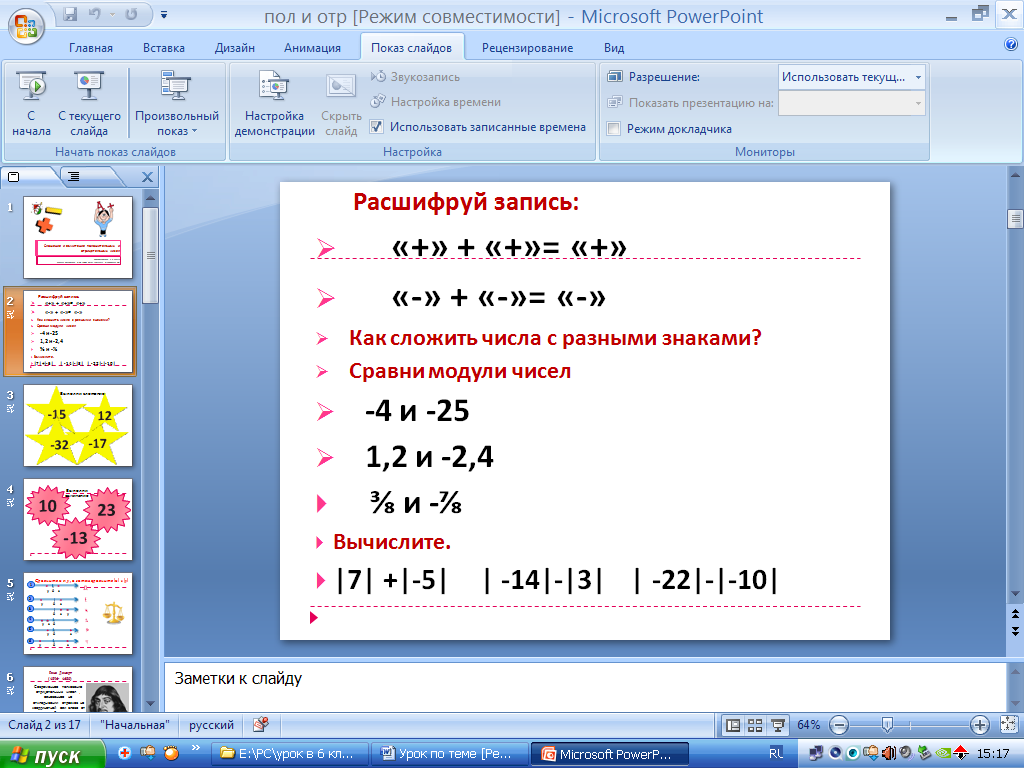The height and width of the screenshot is (768, 1024).
Task: Open taskbar folder 'E:\PC\урок в 6 кл...'
Action: 291,754
